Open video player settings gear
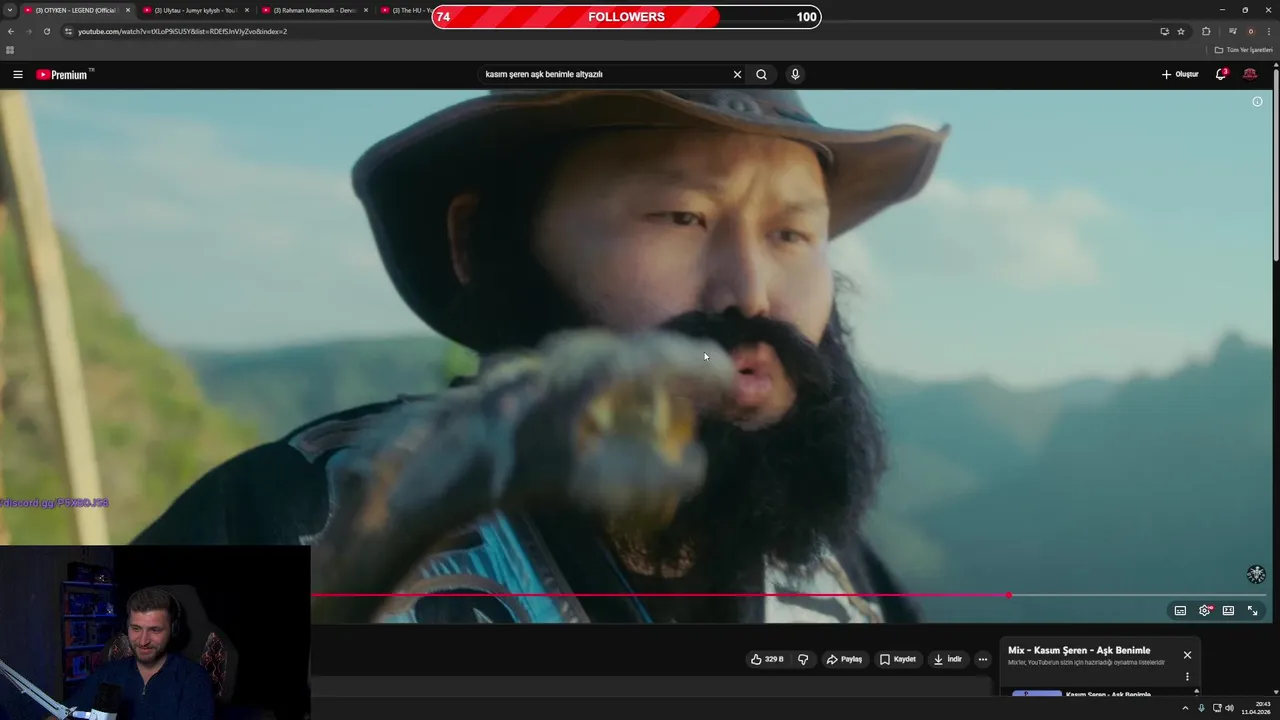 1204,610
